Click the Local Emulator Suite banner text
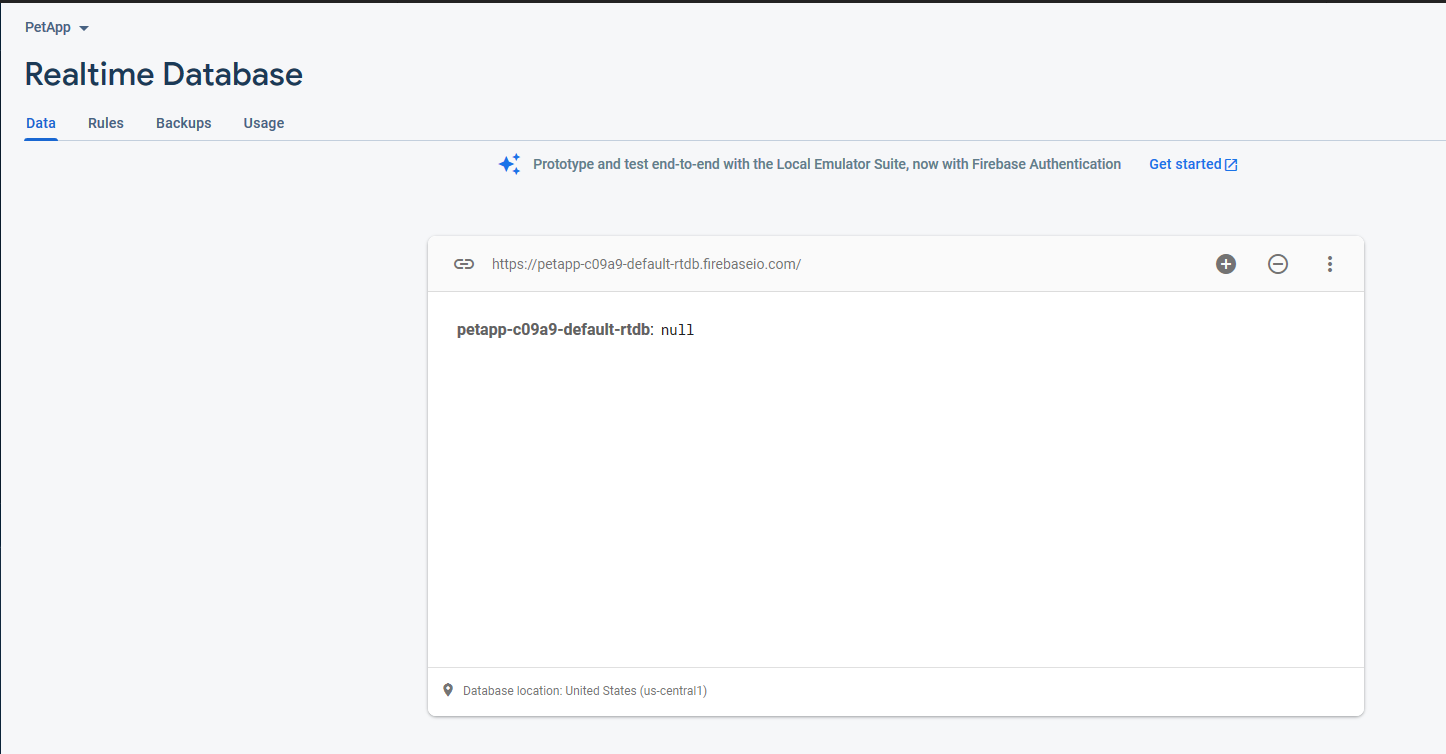This screenshot has height=754, width=1446. pos(827,164)
